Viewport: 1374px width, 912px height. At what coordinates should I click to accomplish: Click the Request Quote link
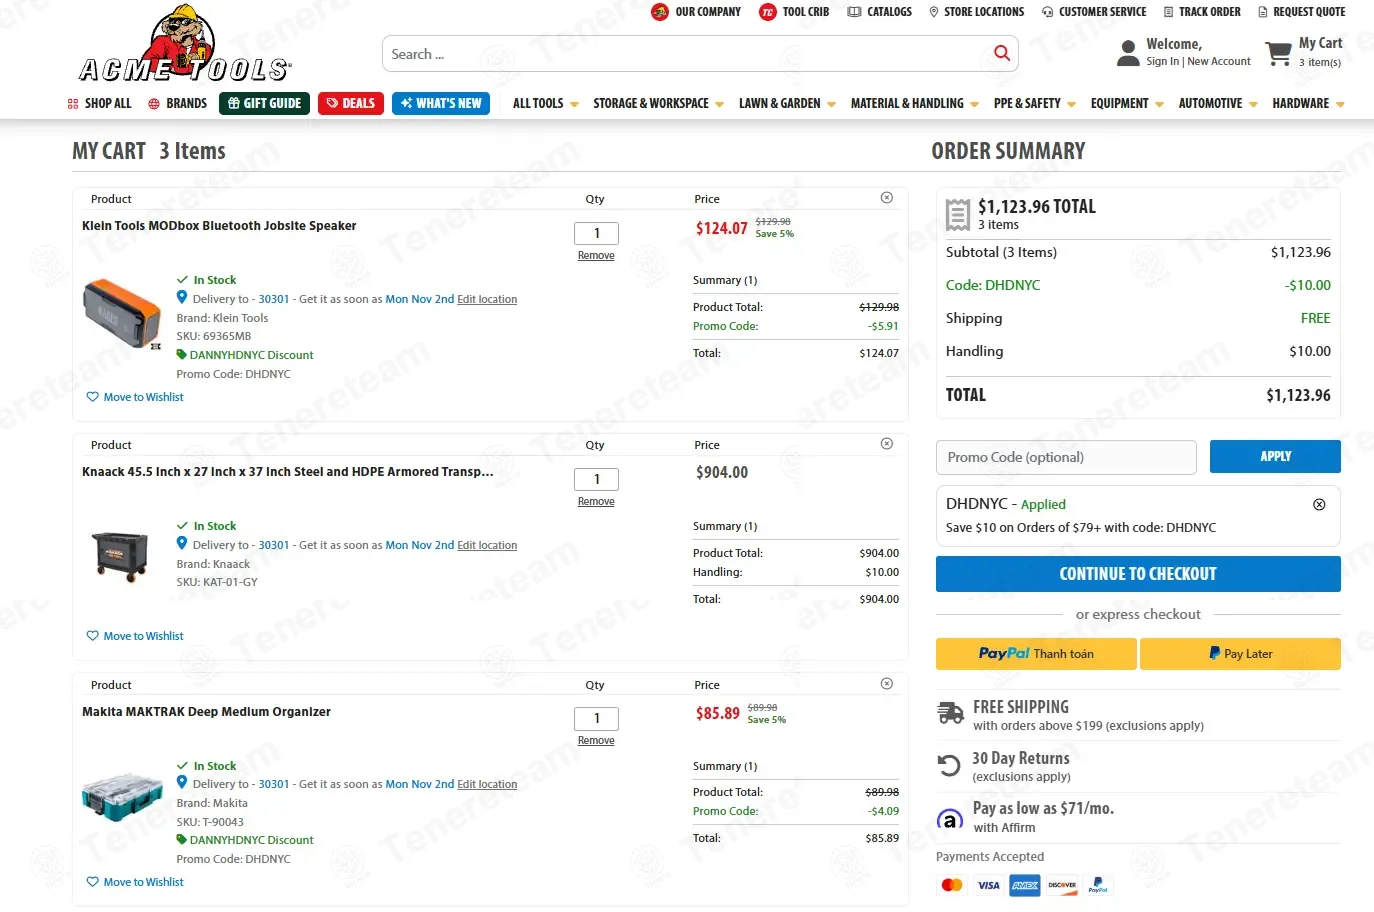pos(1301,12)
